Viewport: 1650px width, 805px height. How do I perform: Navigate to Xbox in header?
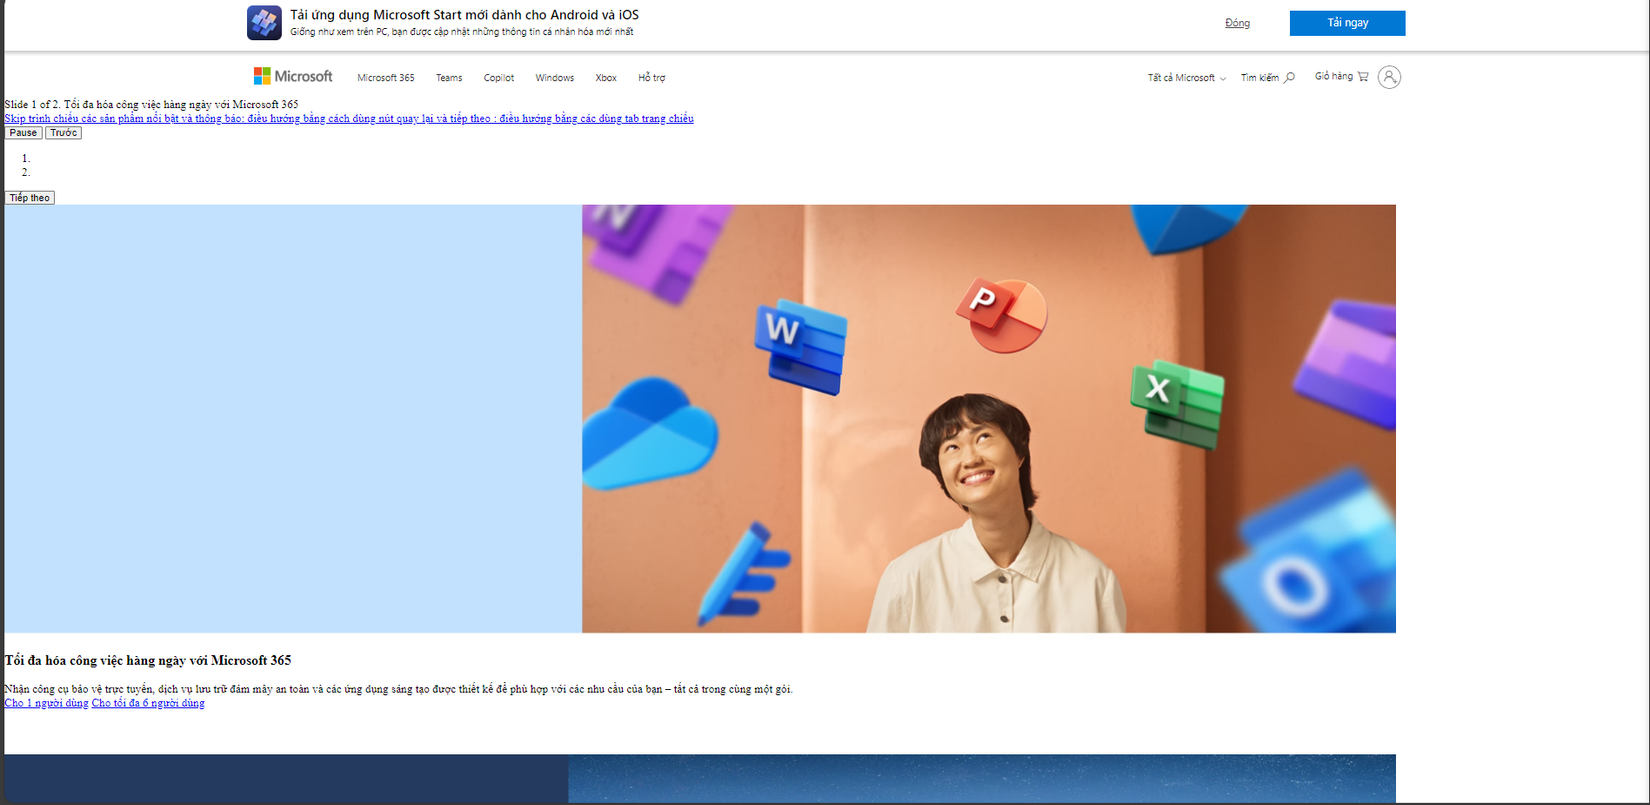tap(606, 78)
